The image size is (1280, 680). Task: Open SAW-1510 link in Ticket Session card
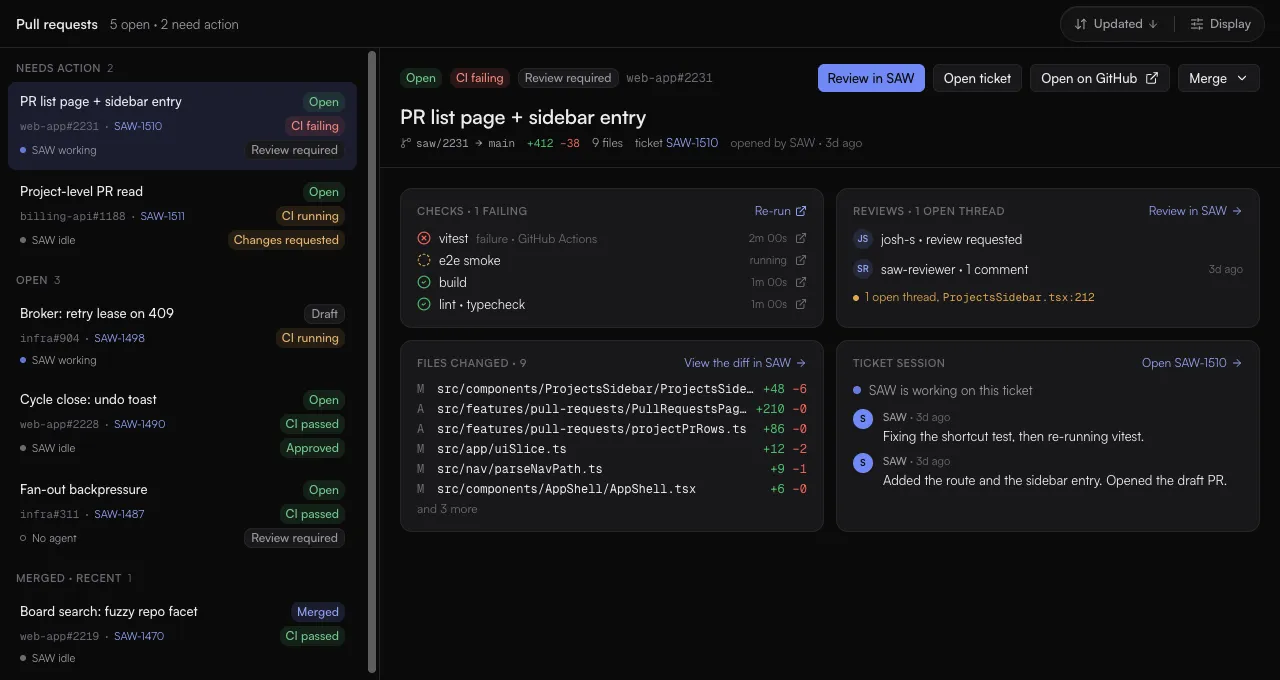(x=1192, y=363)
